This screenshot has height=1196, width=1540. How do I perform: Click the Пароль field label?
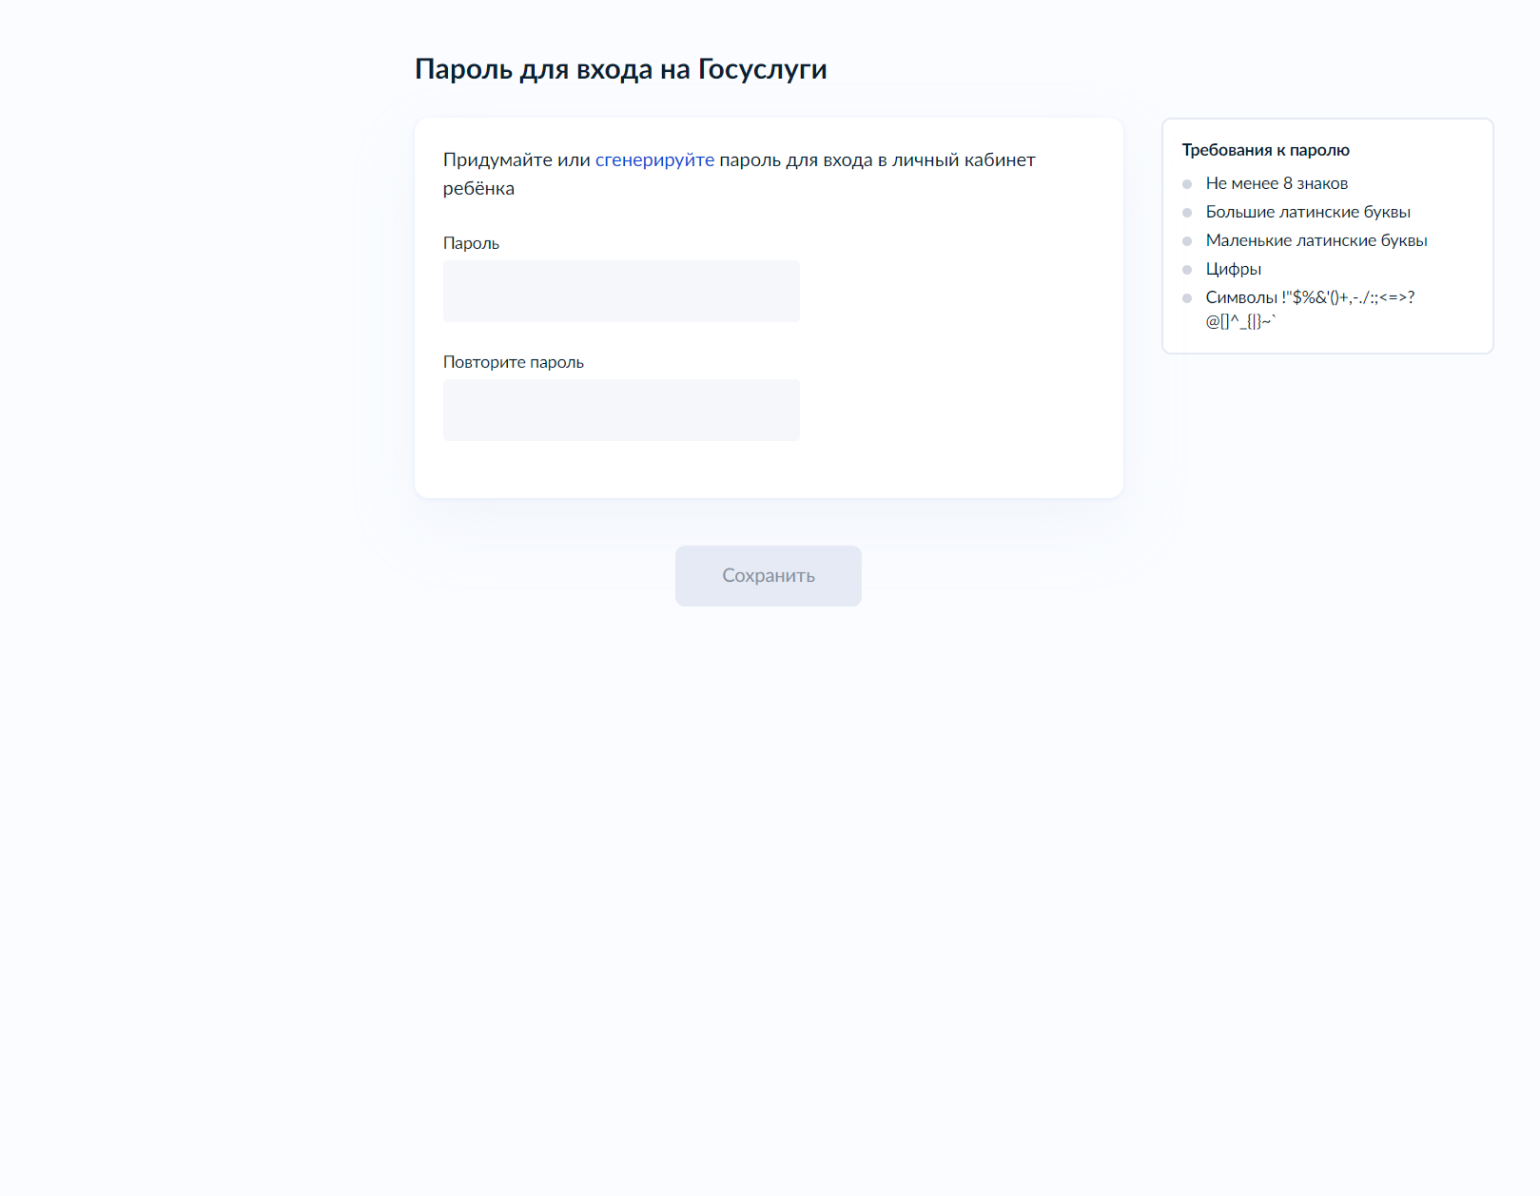coord(471,243)
